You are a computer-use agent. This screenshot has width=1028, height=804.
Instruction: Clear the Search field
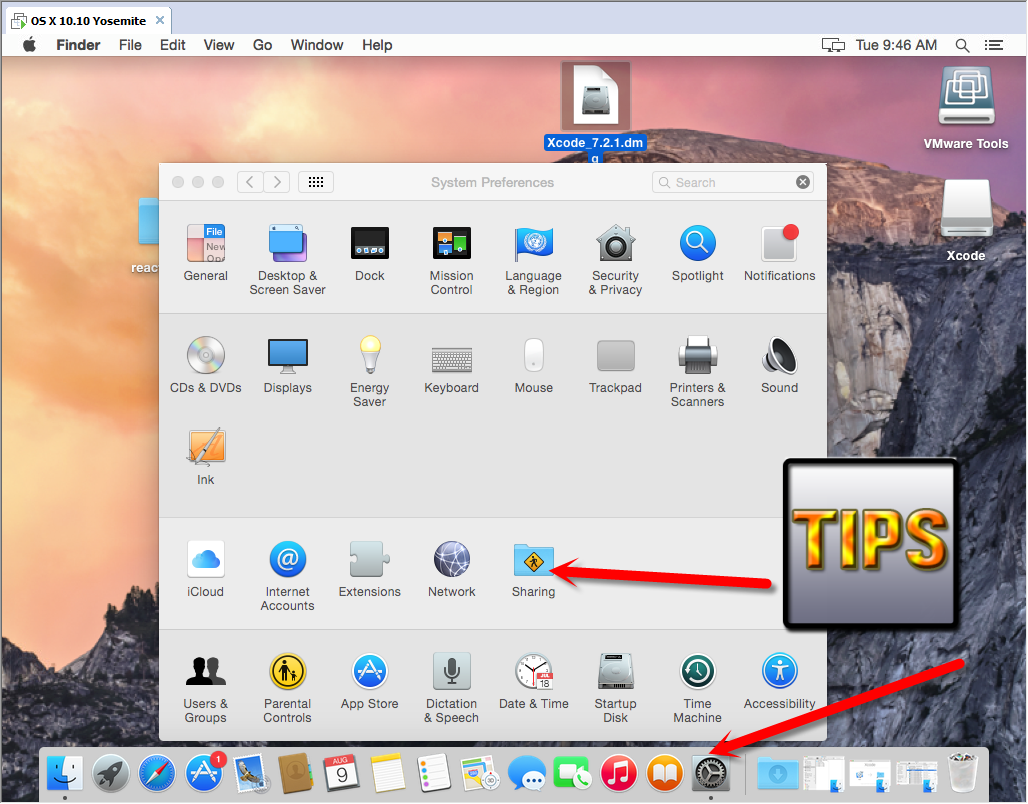pos(803,181)
